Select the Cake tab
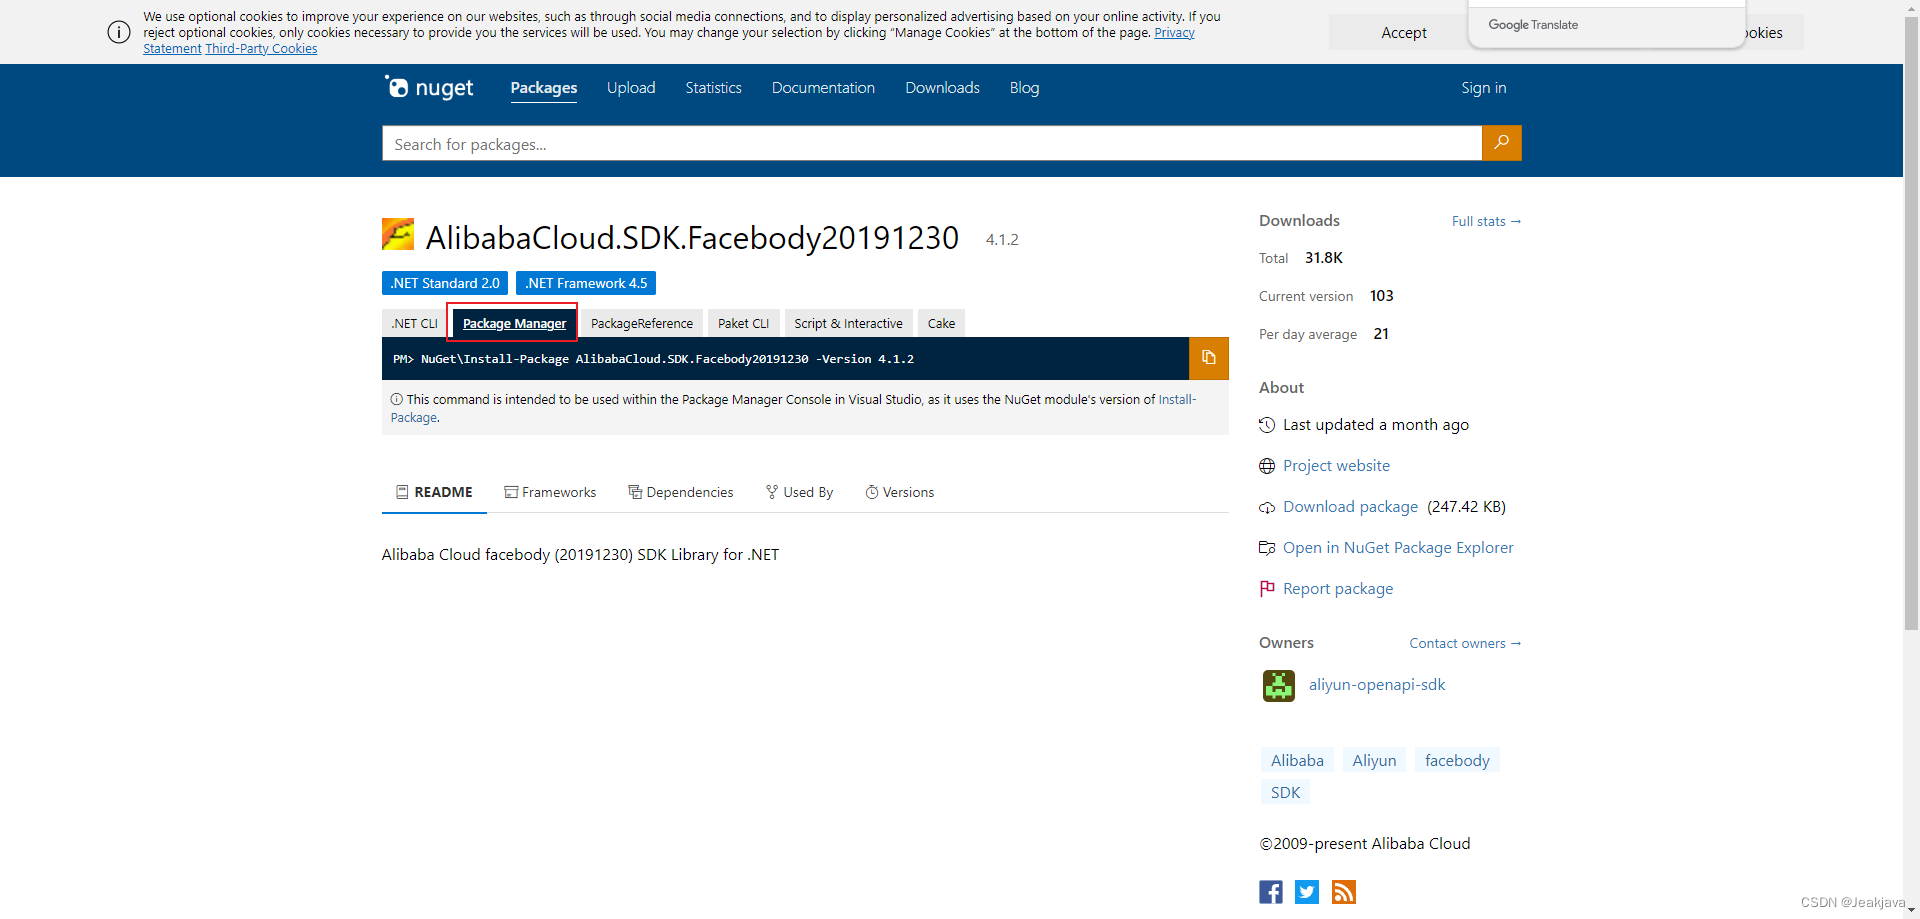1920x919 pixels. pos(941,323)
